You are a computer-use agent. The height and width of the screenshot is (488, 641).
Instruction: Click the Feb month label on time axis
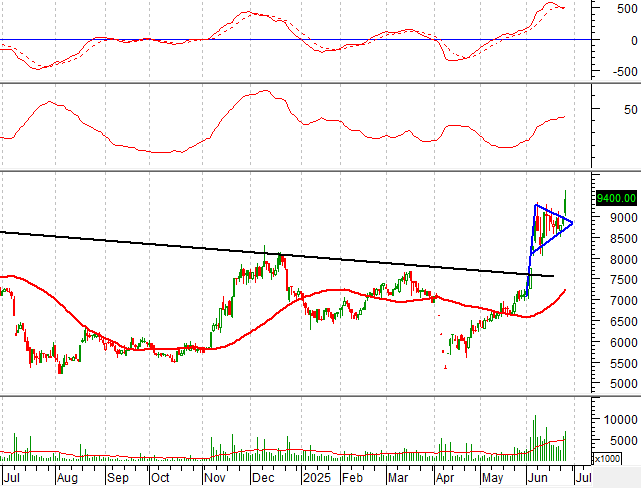[352, 477]
